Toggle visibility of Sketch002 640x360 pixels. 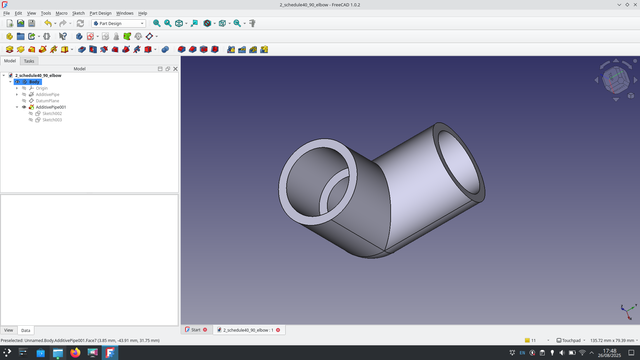click(x=31, y=113)
